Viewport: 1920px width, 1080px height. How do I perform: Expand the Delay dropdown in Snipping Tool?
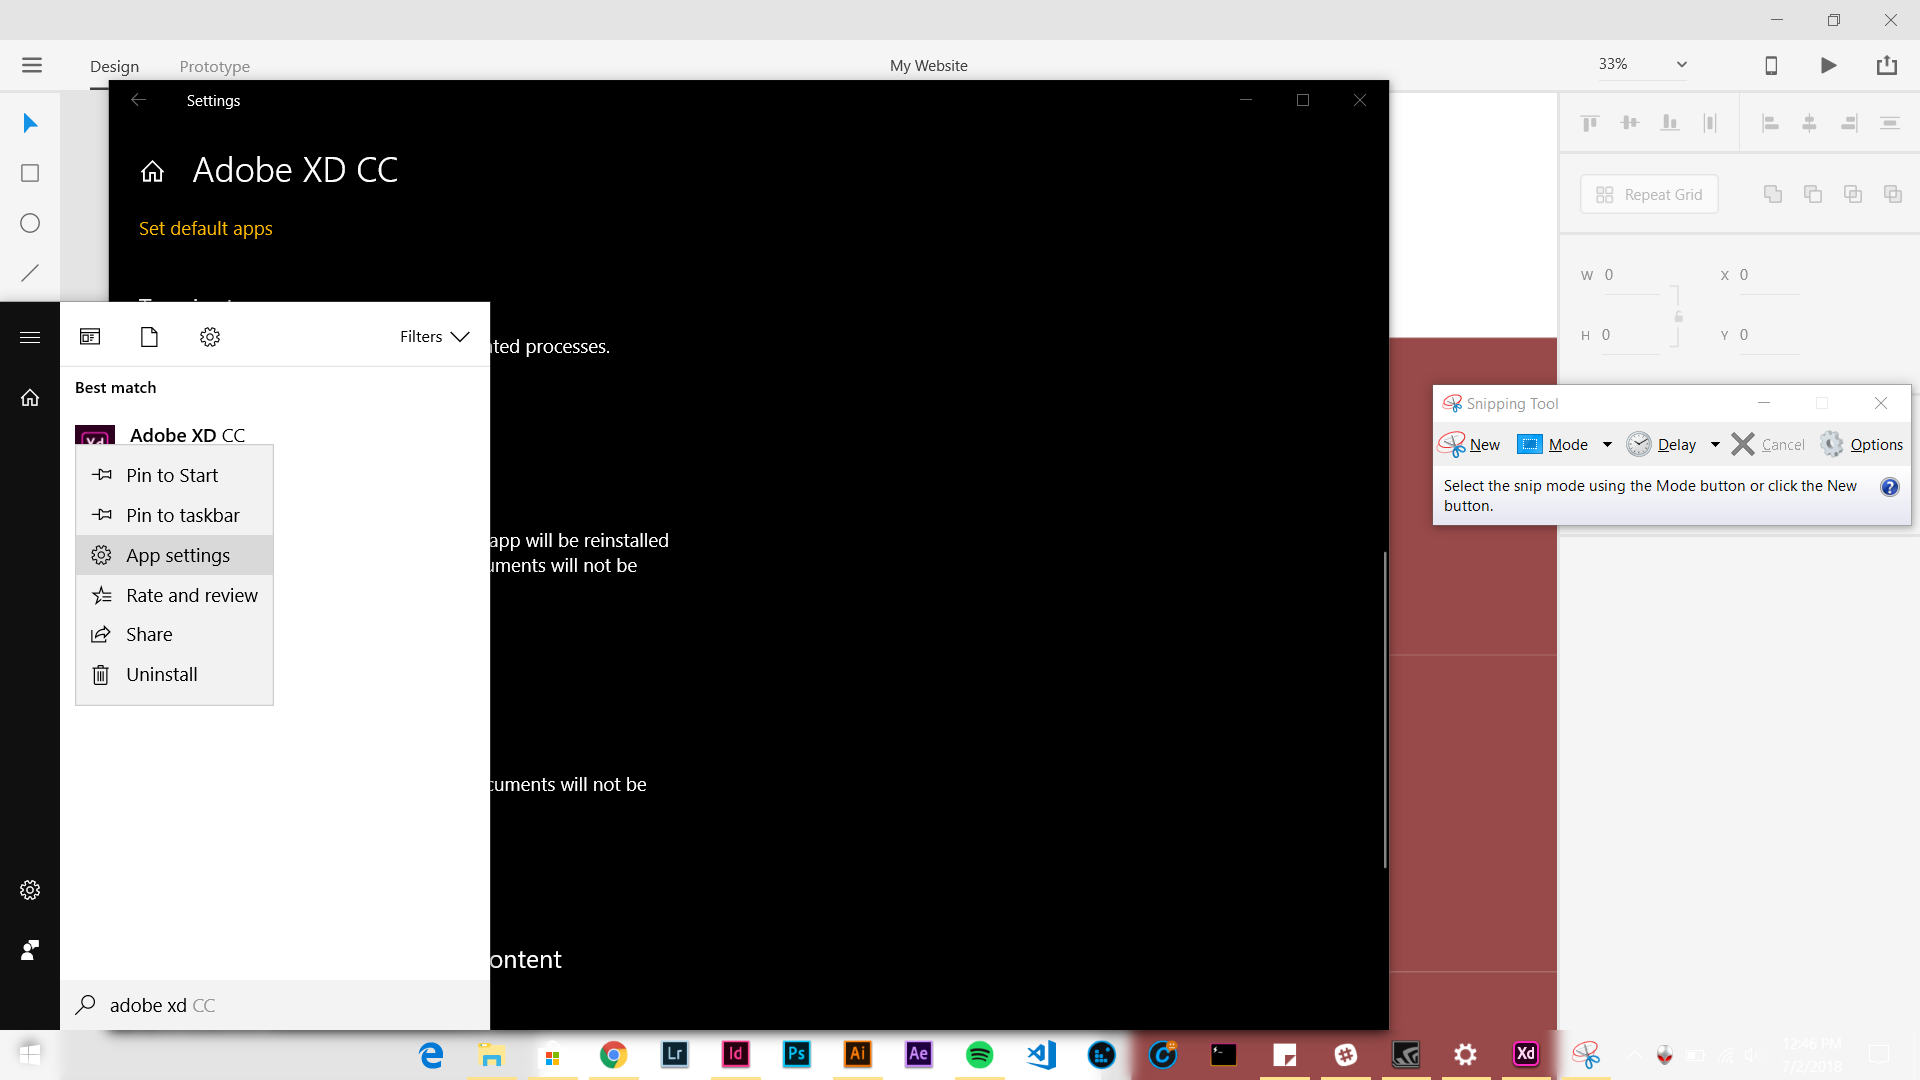point(1714,444)
